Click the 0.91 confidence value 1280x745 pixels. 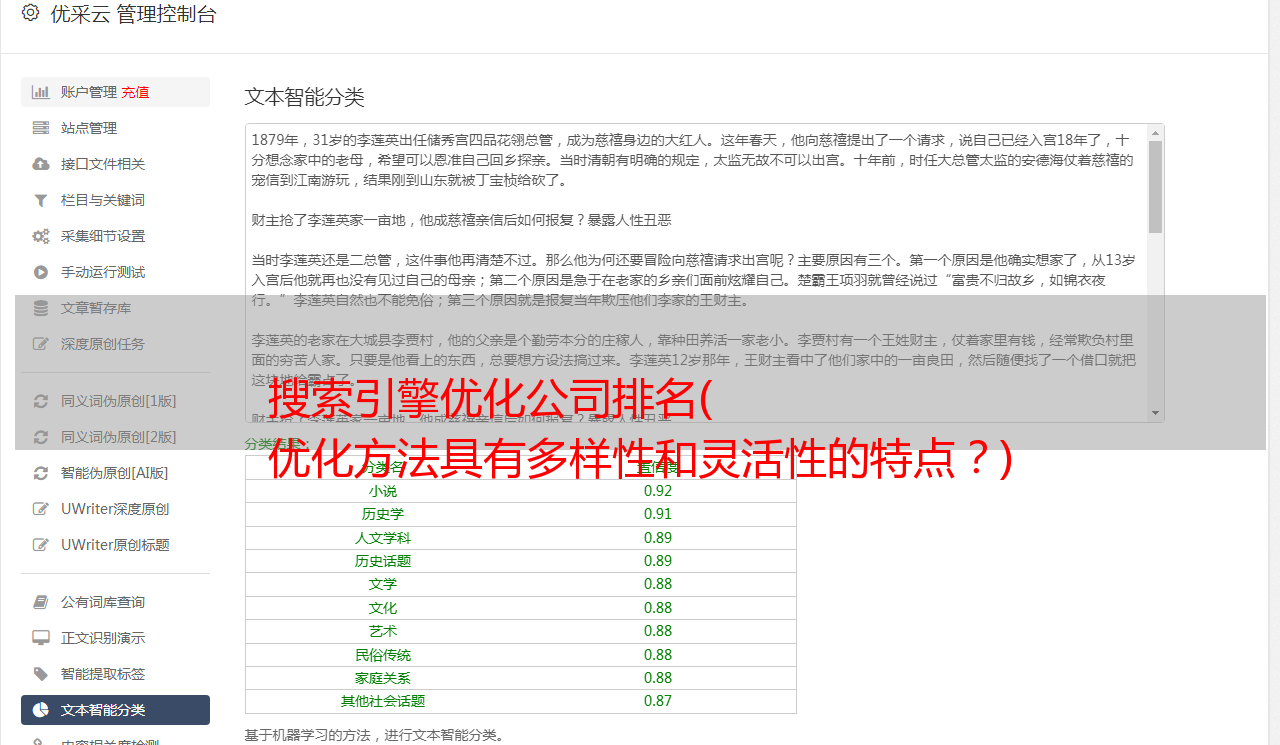658,514
